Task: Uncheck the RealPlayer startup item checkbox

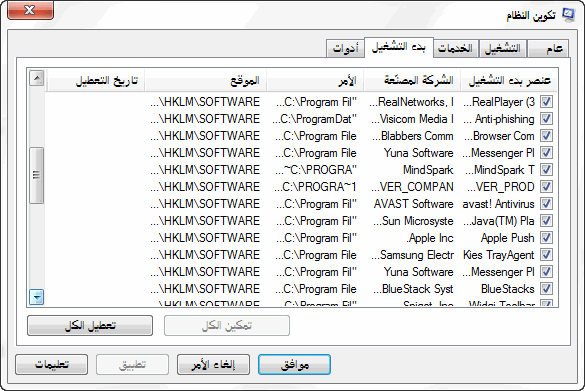Action: click(547, 101)
